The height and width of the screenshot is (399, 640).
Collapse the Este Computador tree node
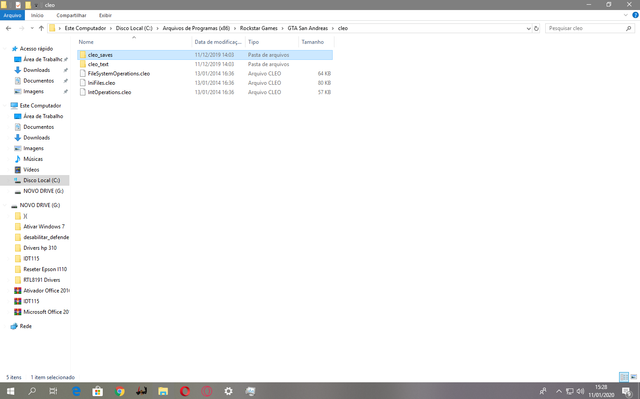(x=4, y=105)
